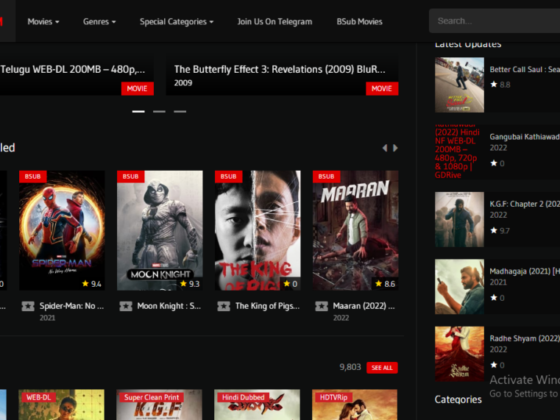The image size is (560, 420).
Task: Open The Butterfly Effect 3 slider title
Action: [x=280, y=69]
